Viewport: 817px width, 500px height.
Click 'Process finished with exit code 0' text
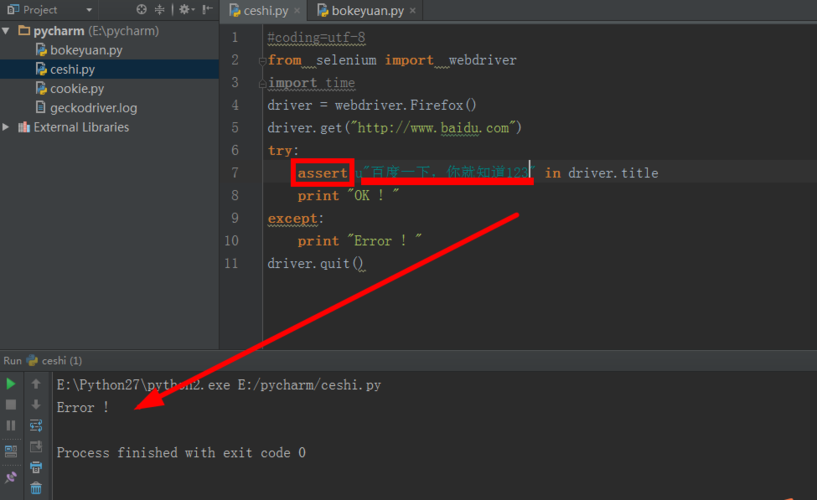(181, 453)
